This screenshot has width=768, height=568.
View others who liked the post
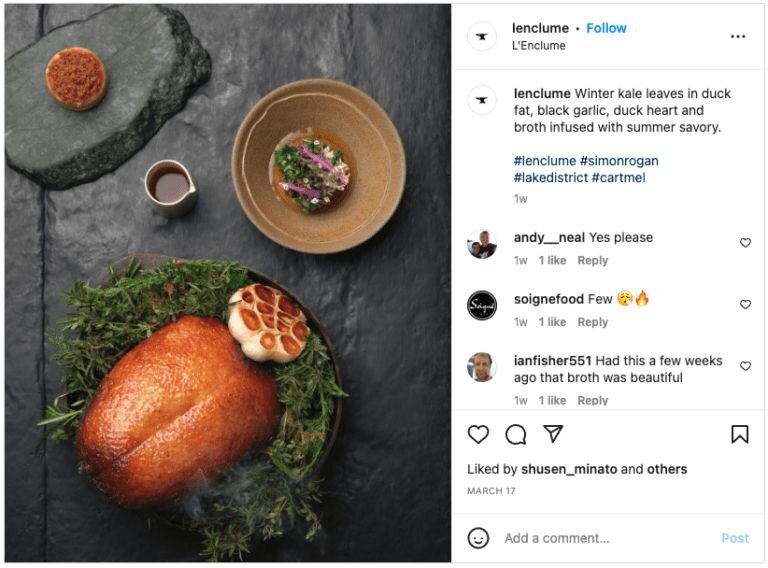coord(667,469)
